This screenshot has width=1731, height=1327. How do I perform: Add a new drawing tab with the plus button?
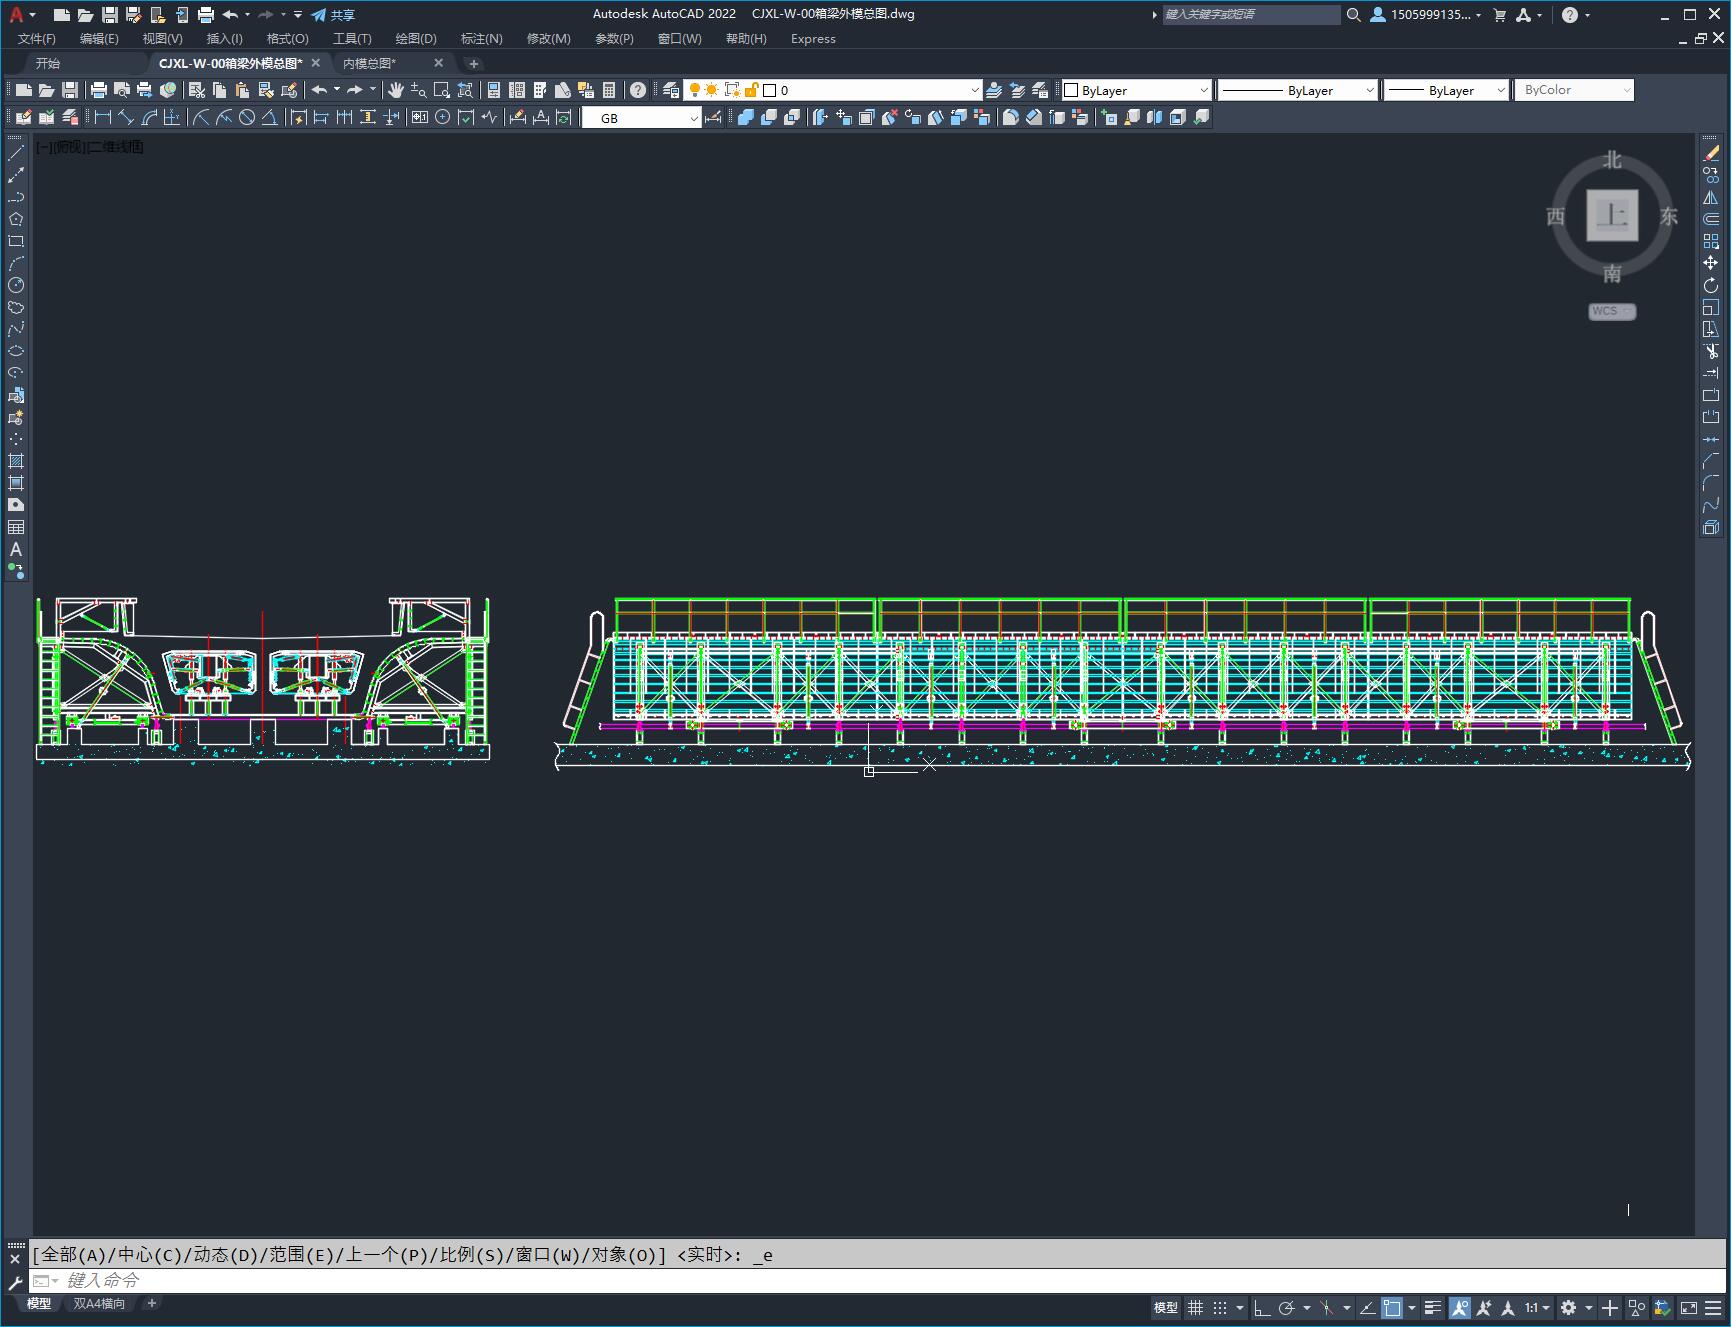pos(474,63)
